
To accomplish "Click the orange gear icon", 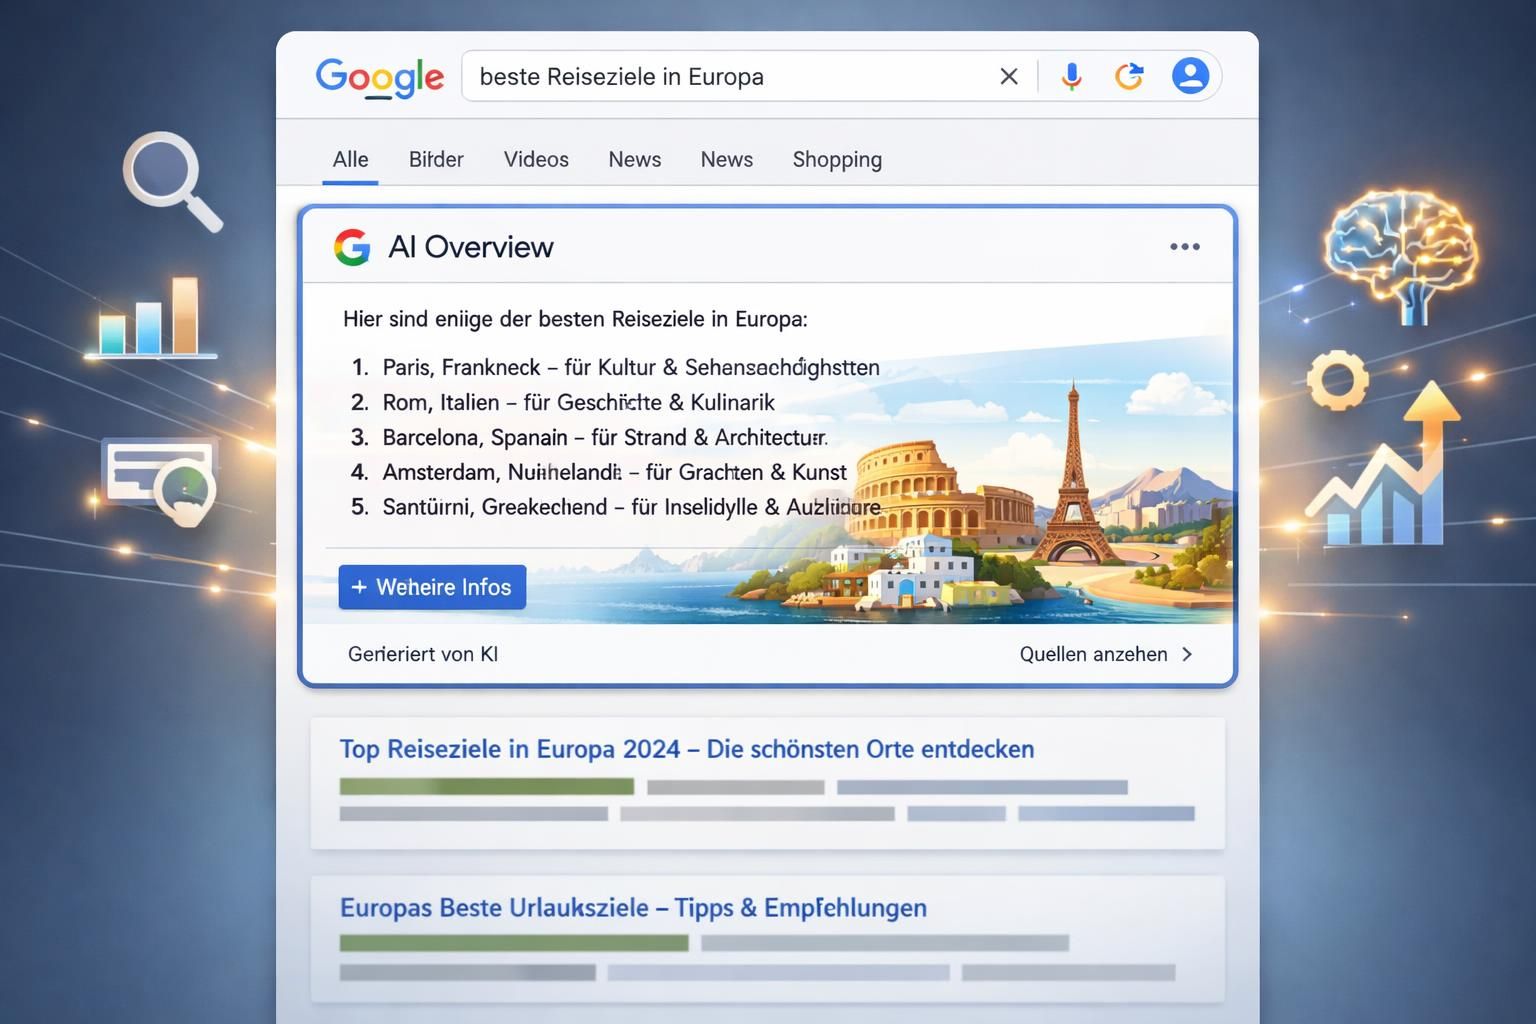I will (1337, 380).
